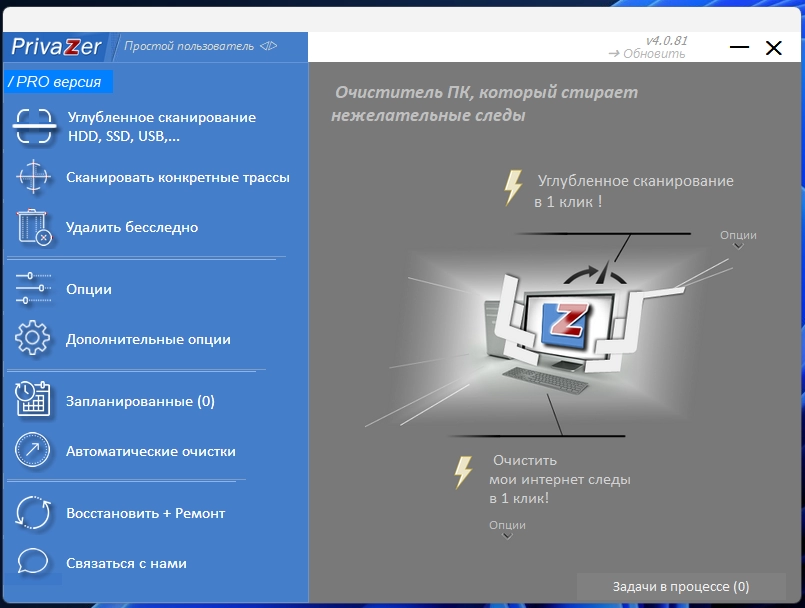Screen dimensions: 805x608
Task: Open Запланированные (0)
Action: (x=140, y=401)
